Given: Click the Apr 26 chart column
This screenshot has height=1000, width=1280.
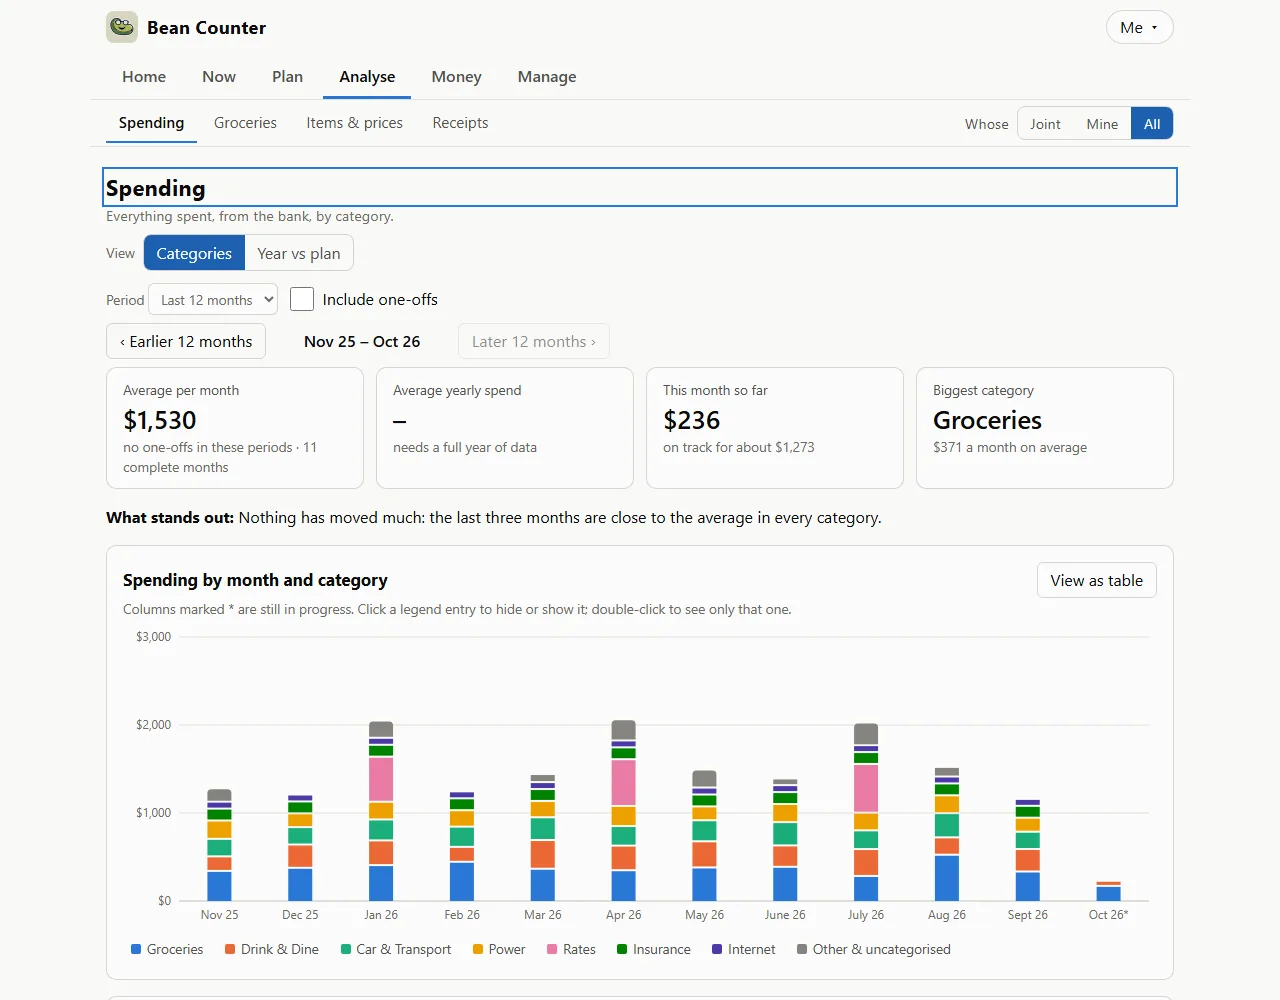Looking at the screenshot, I should click(x=623, y=810).
